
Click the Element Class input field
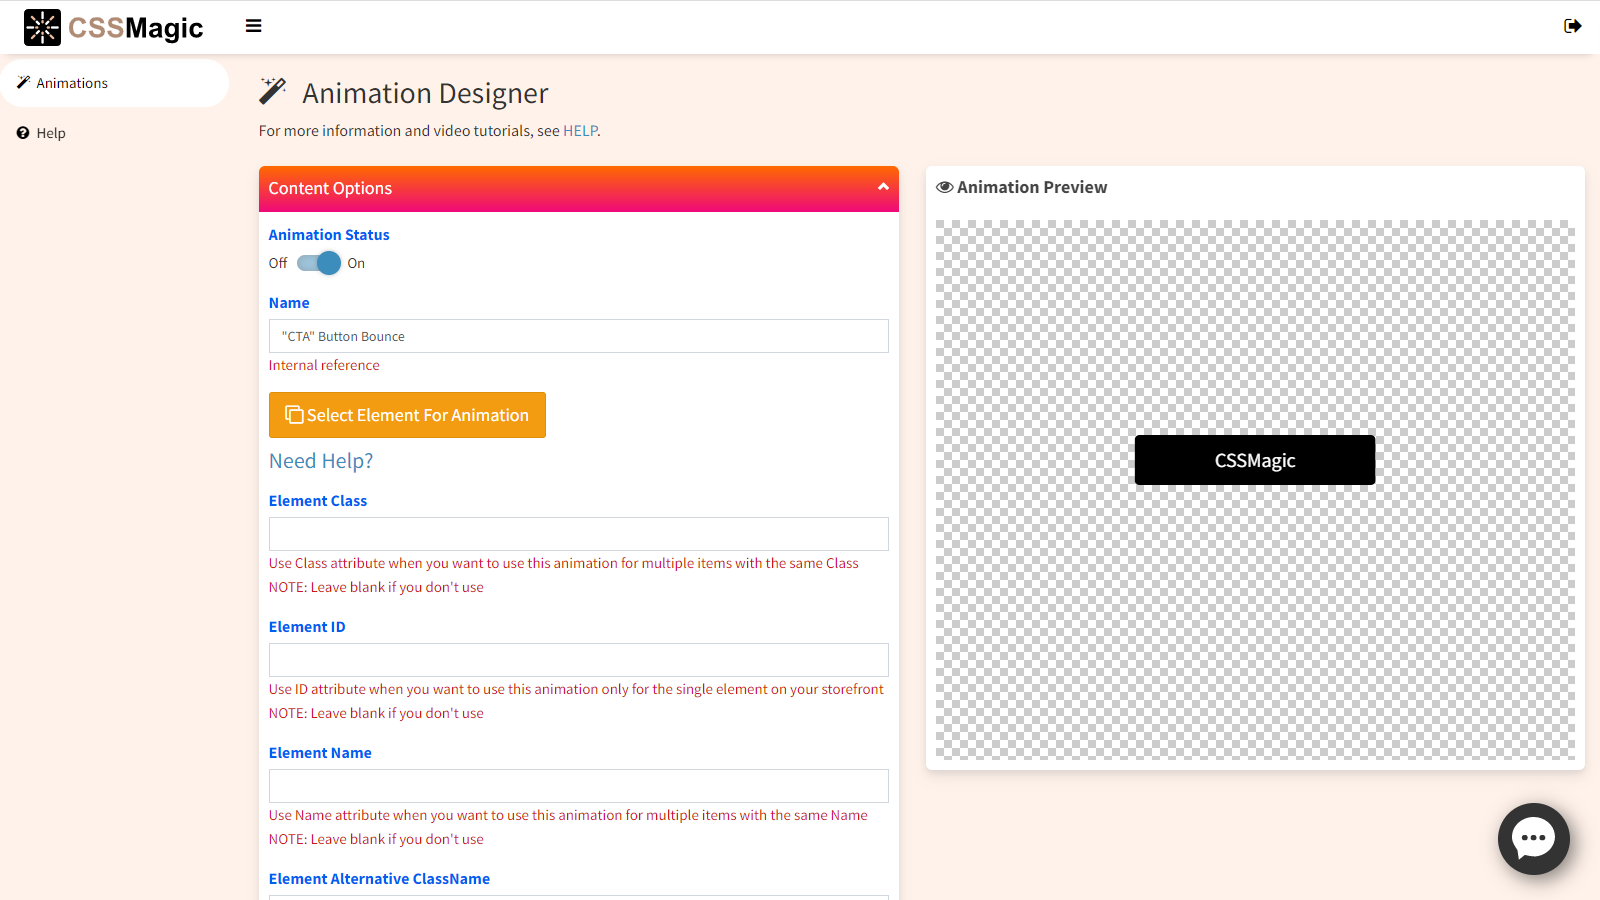[578, 533]
